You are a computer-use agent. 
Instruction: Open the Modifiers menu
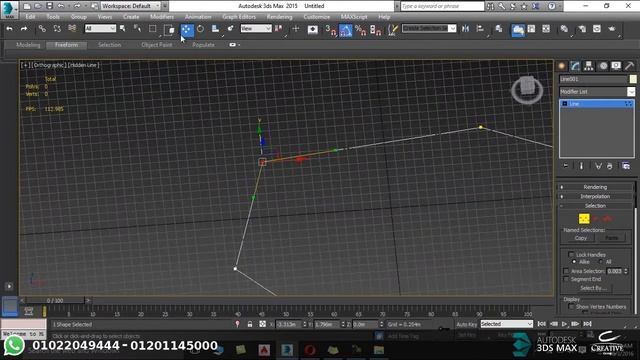(162, 17)
